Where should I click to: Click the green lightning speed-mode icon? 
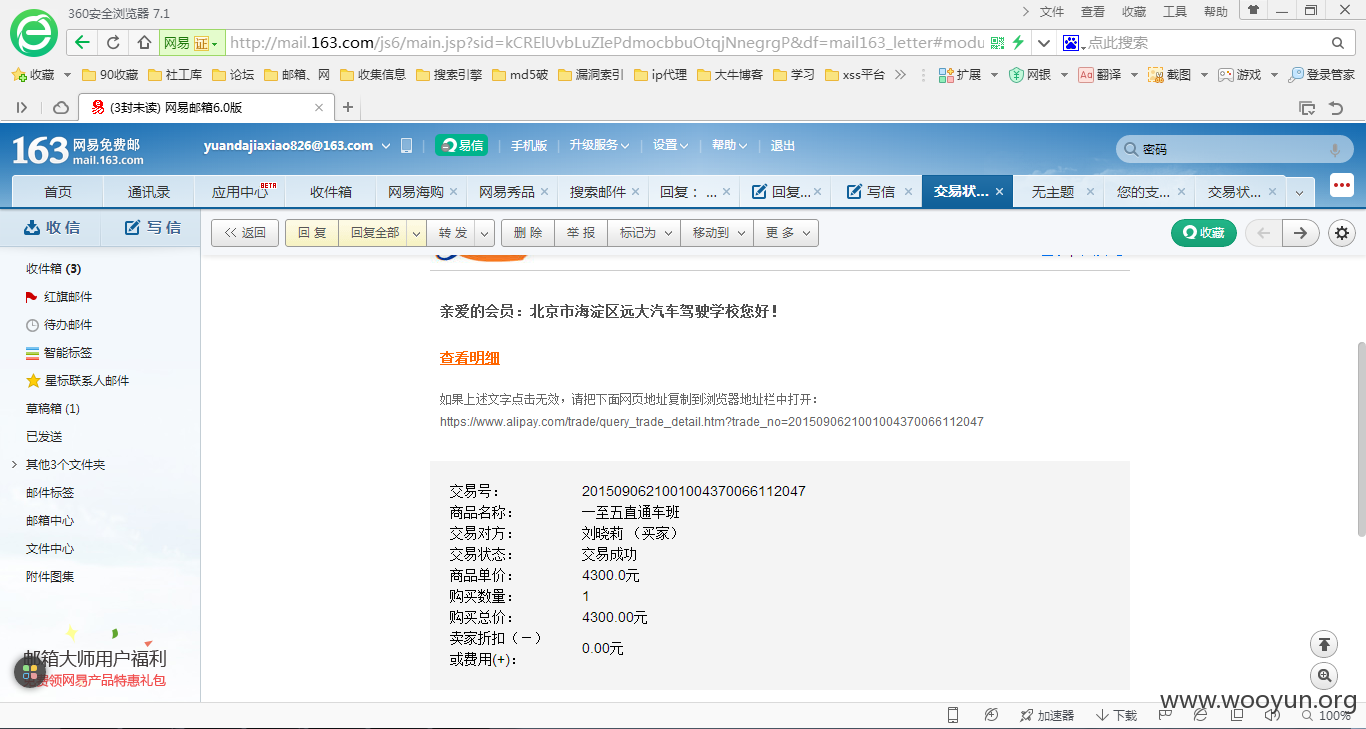pyautogui.click(x=1018, y=43)
